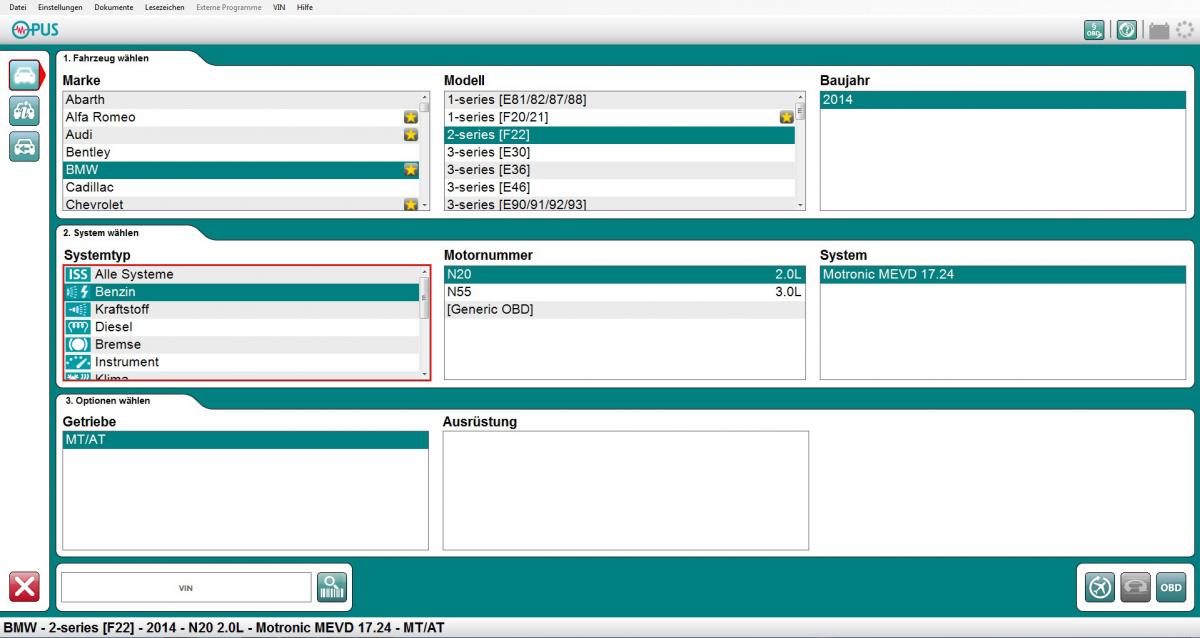Click the battery status icon
This screenshot has height=638, width=1200.
click(x=1158, y=31)
